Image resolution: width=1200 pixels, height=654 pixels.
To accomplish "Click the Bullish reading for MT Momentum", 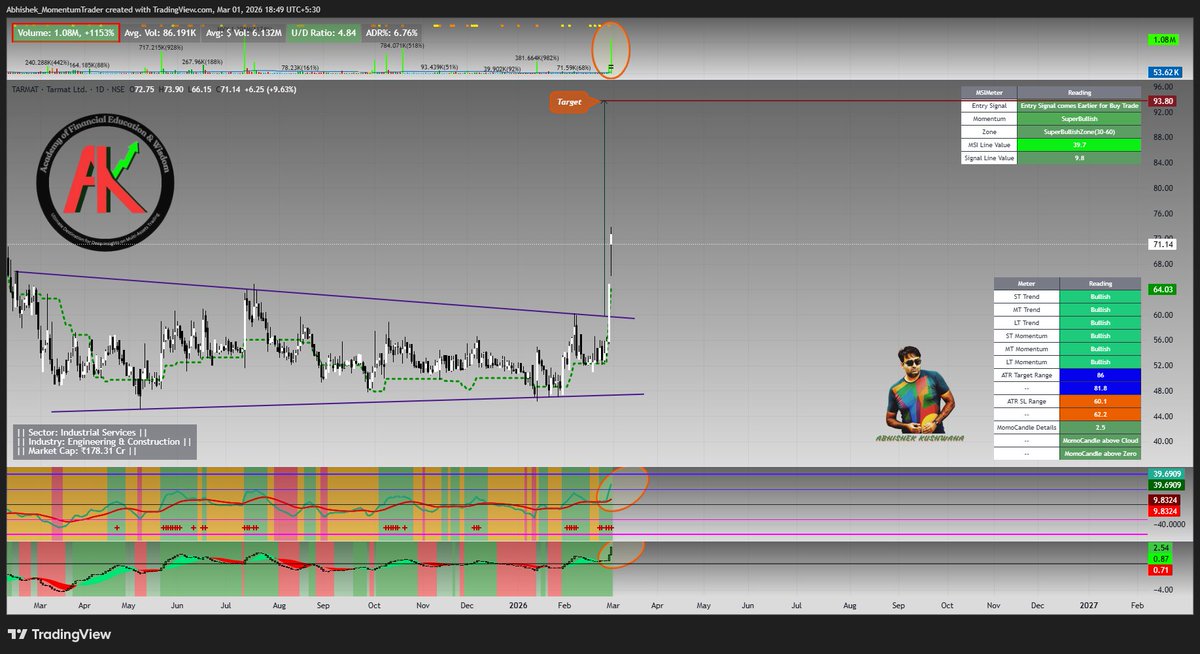I will click(1100, 348).
